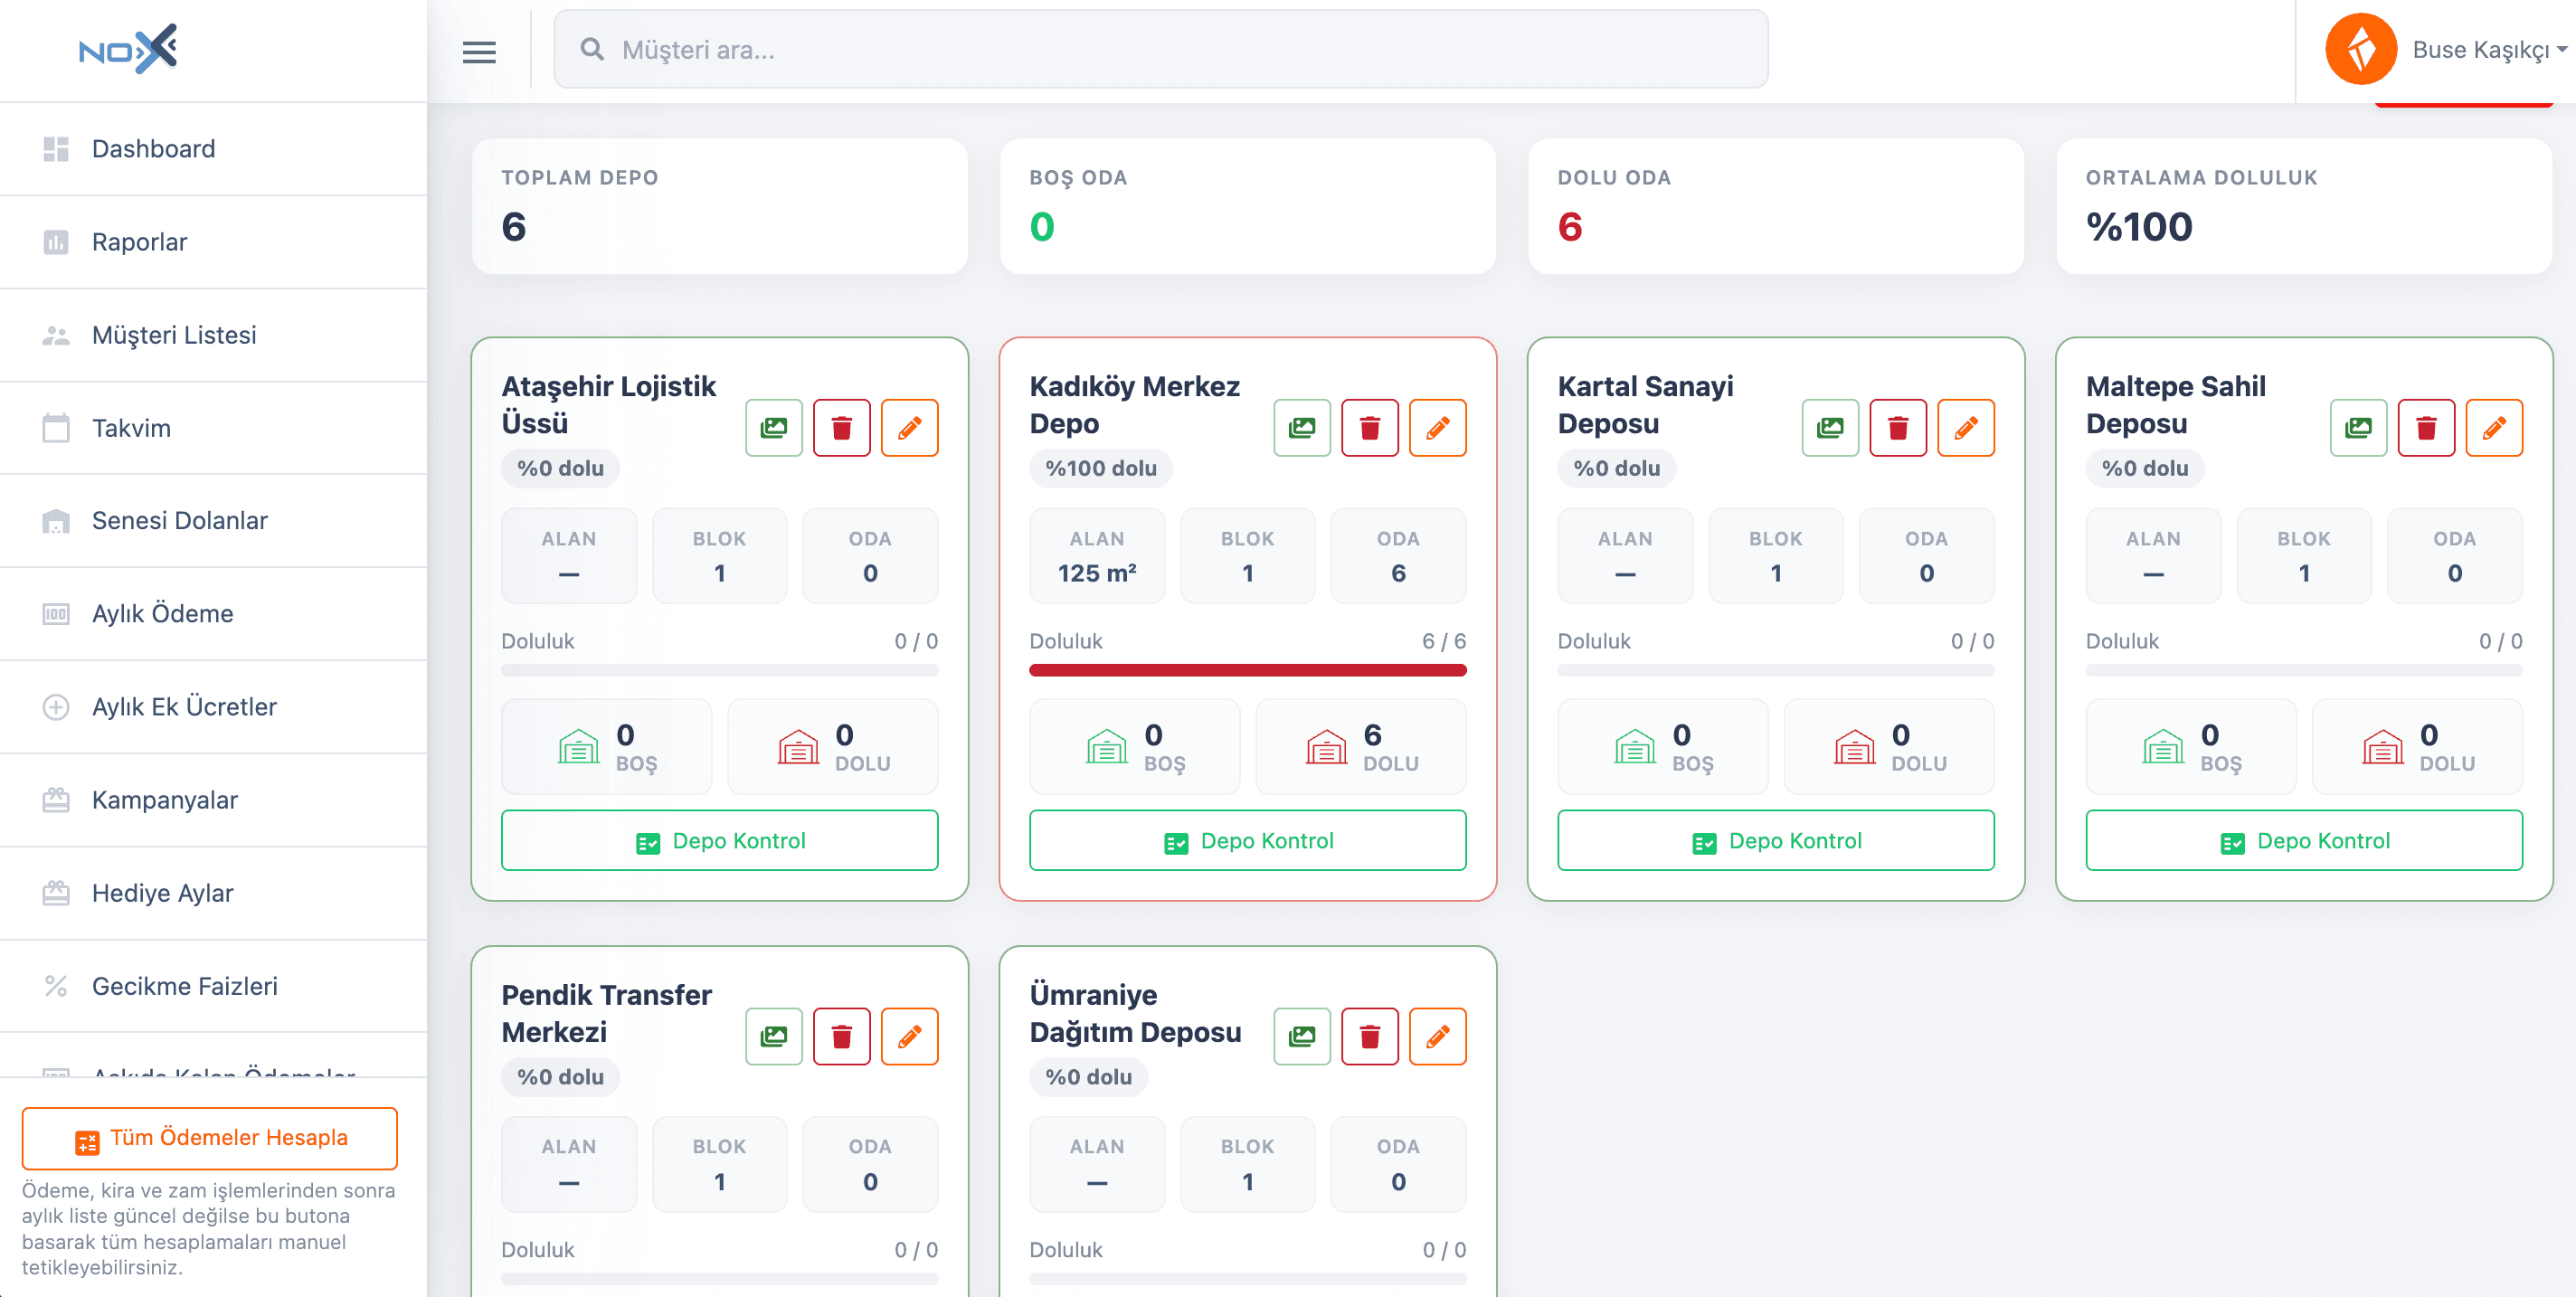Image resolution: width=2576 pixels, height=1297 pixels.
Task: Click the '%100 dolu' badge on Kadıköy
Action: coord(1101,468)
